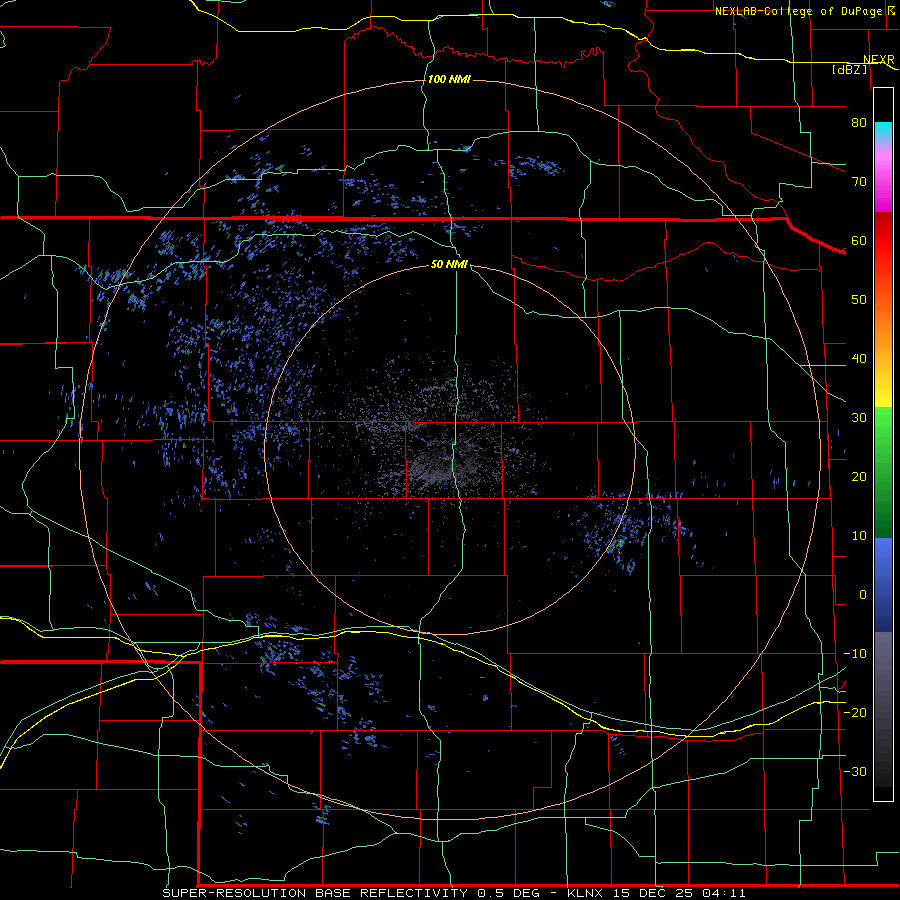
Task: Click the 0 value on the dBZ scale
Action: (863, 595)
